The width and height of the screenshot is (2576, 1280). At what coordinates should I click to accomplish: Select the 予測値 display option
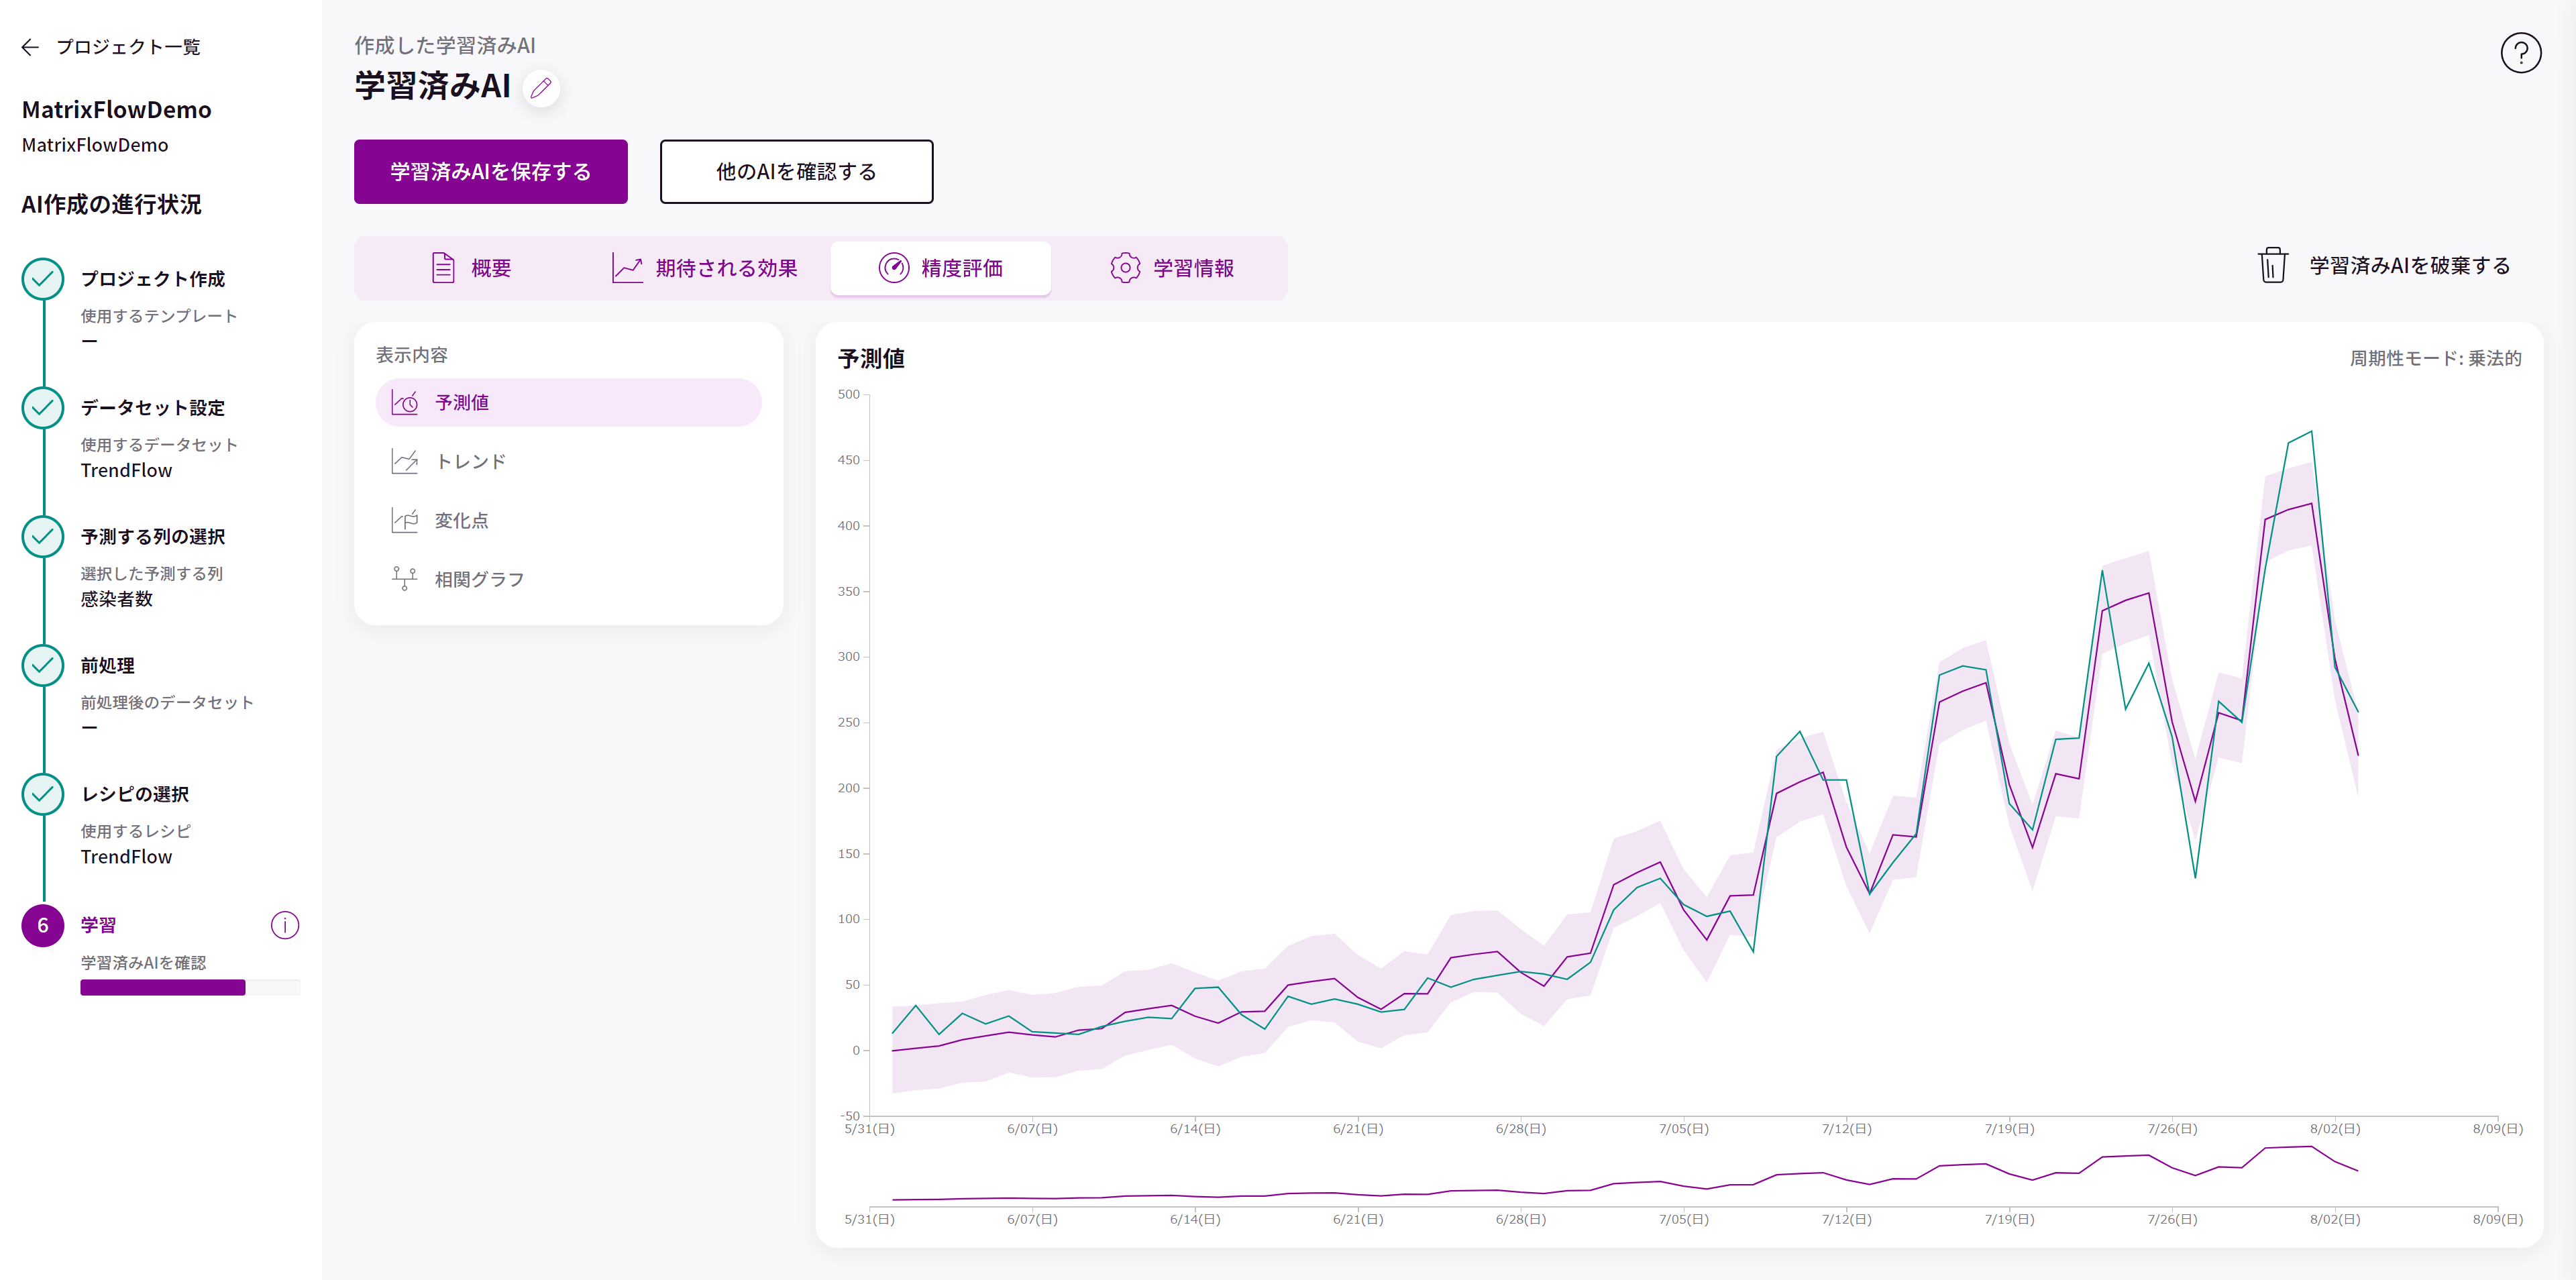pyautogui.click(x=567, y=402)
